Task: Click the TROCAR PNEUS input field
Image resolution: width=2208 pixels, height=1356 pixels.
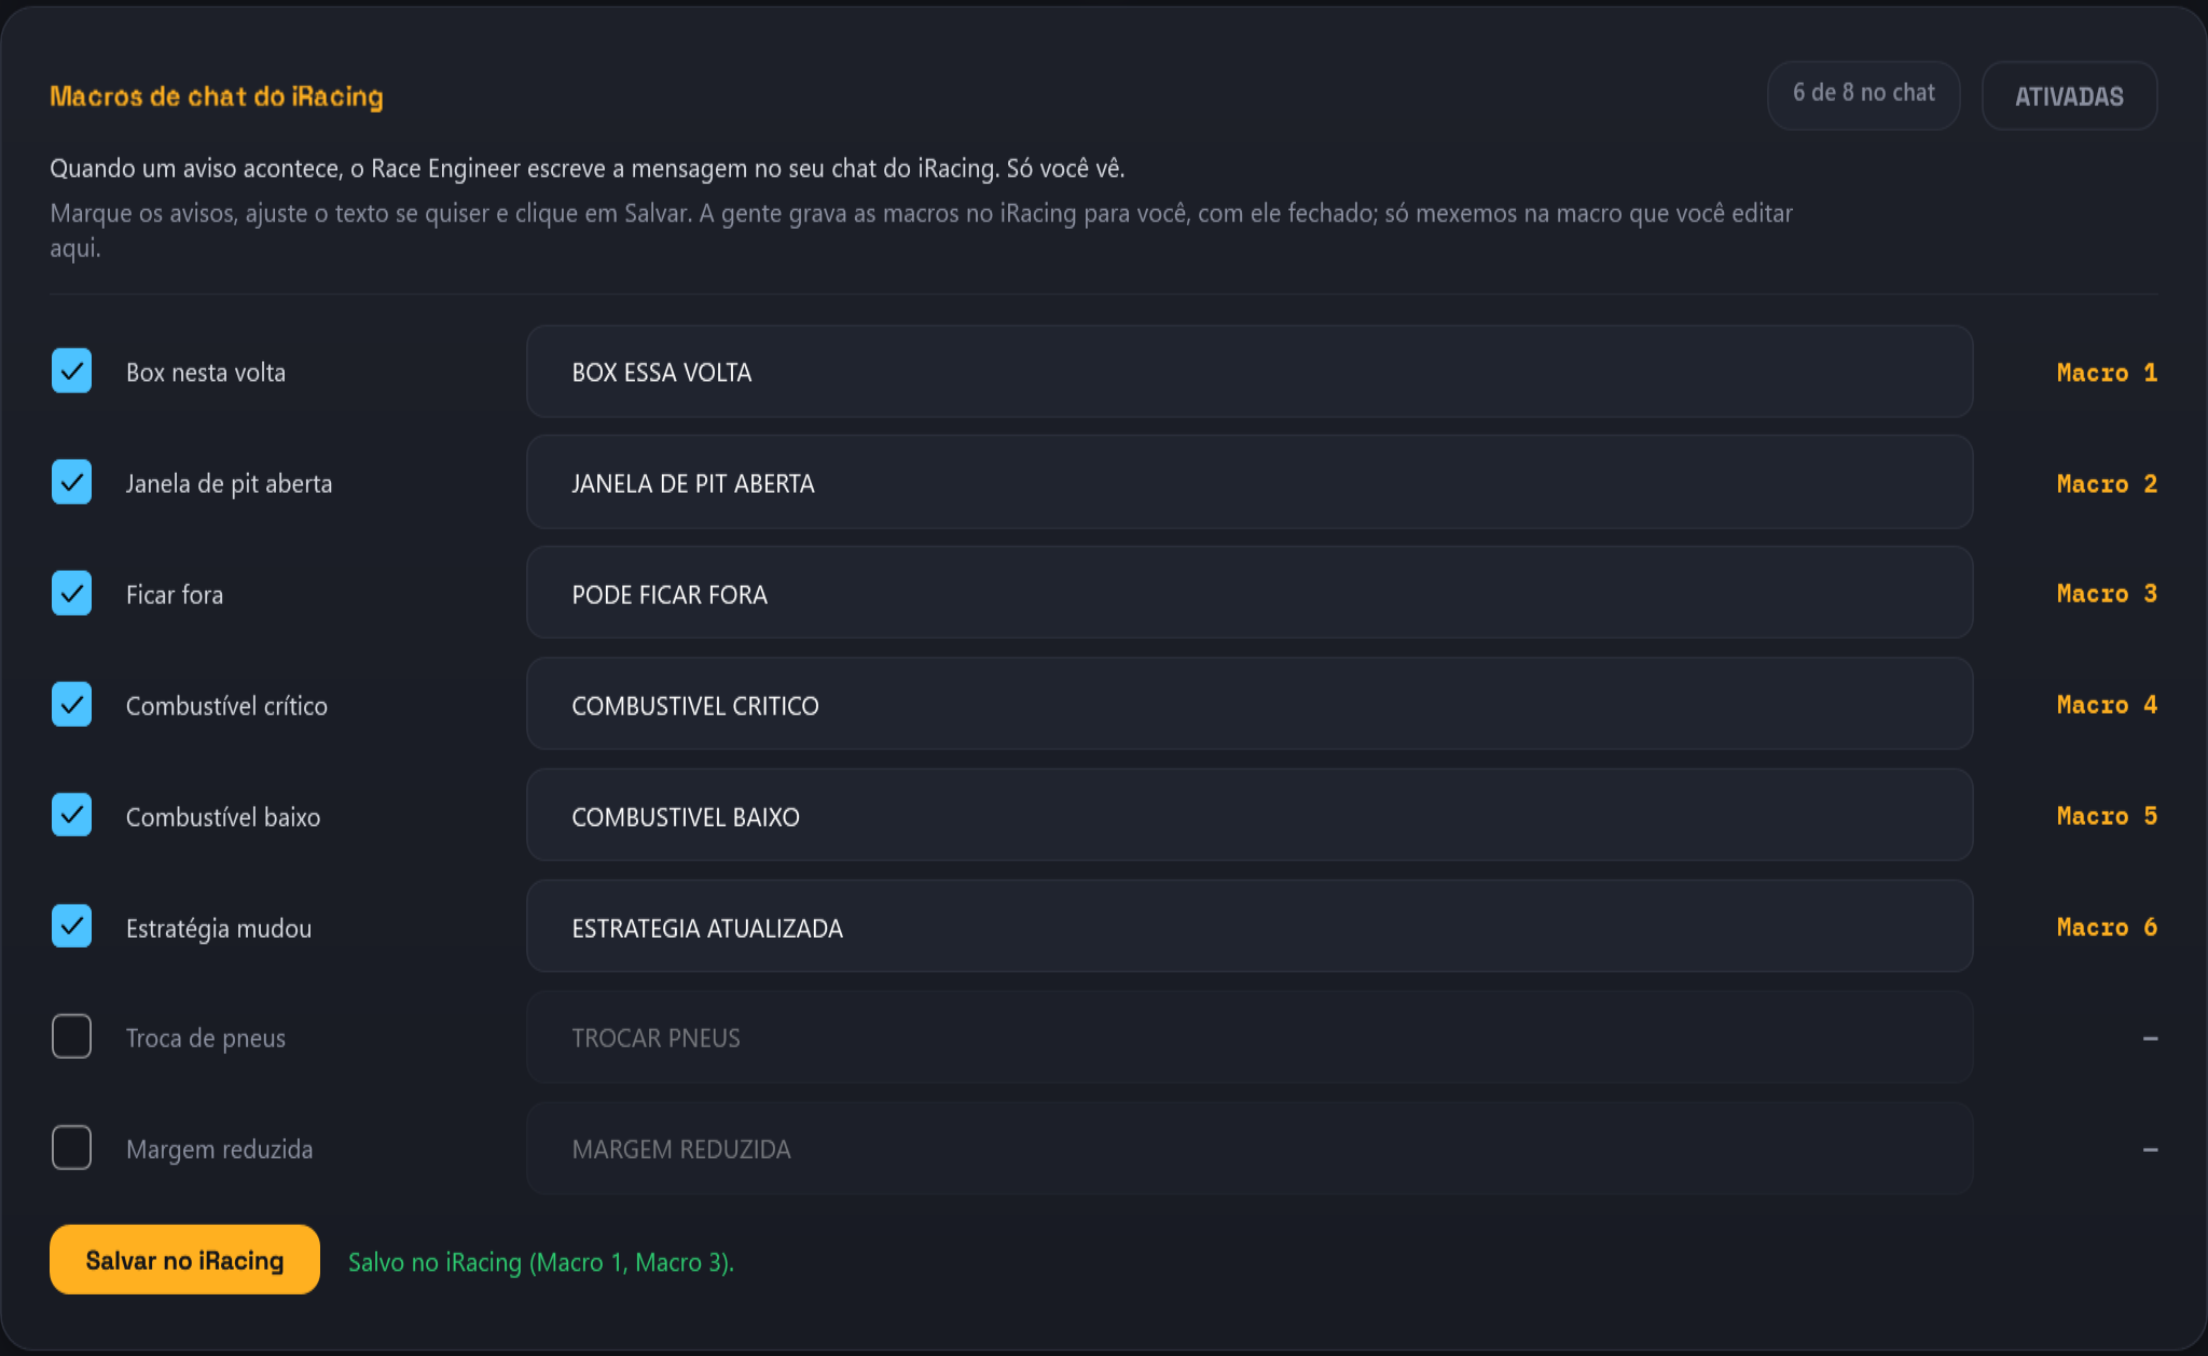Action: coord(1249,1037)
